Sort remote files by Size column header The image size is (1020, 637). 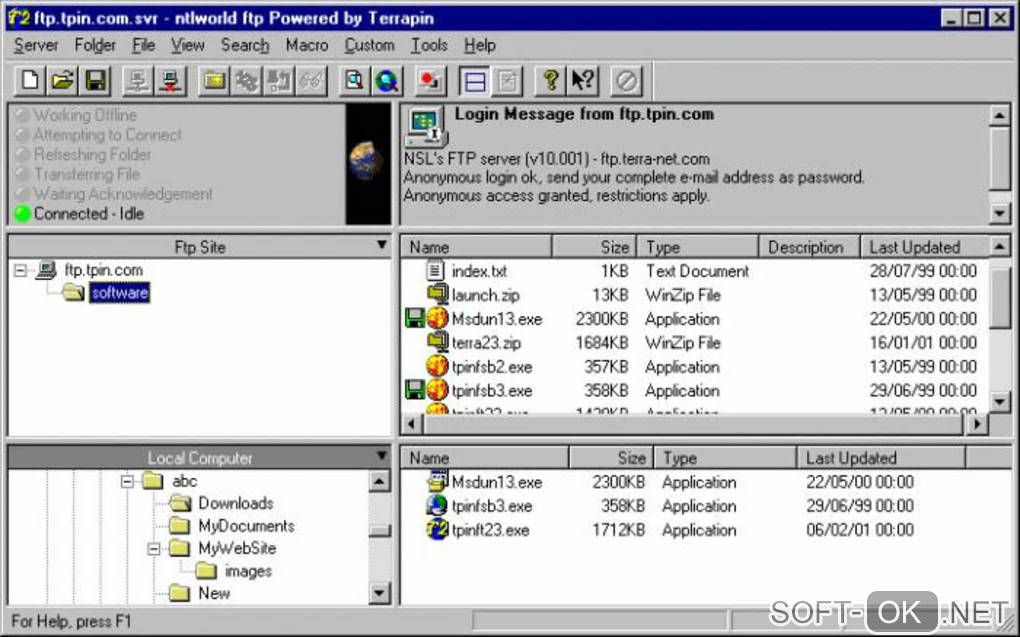[x=594, y=247]
